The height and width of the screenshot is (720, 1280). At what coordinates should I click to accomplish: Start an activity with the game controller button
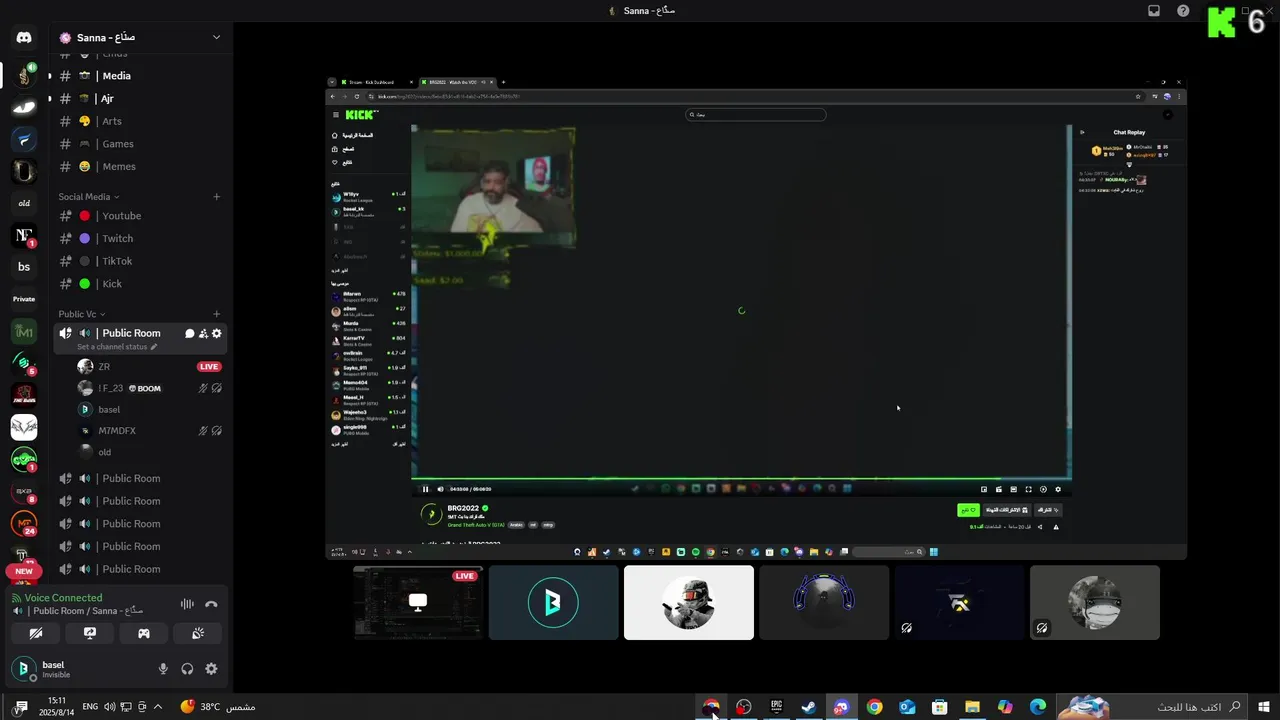click(144, 633)
